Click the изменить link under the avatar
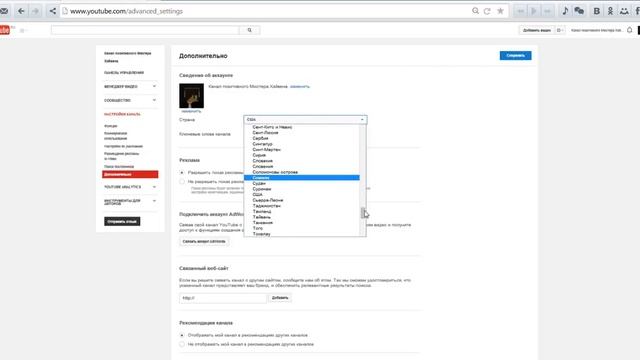 tap(191, 111)
